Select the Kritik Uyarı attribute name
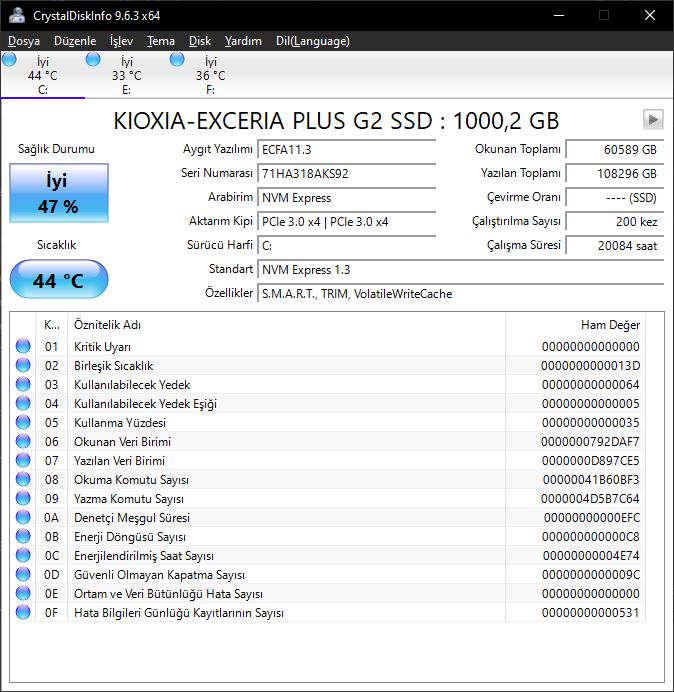 pos(102,347)
